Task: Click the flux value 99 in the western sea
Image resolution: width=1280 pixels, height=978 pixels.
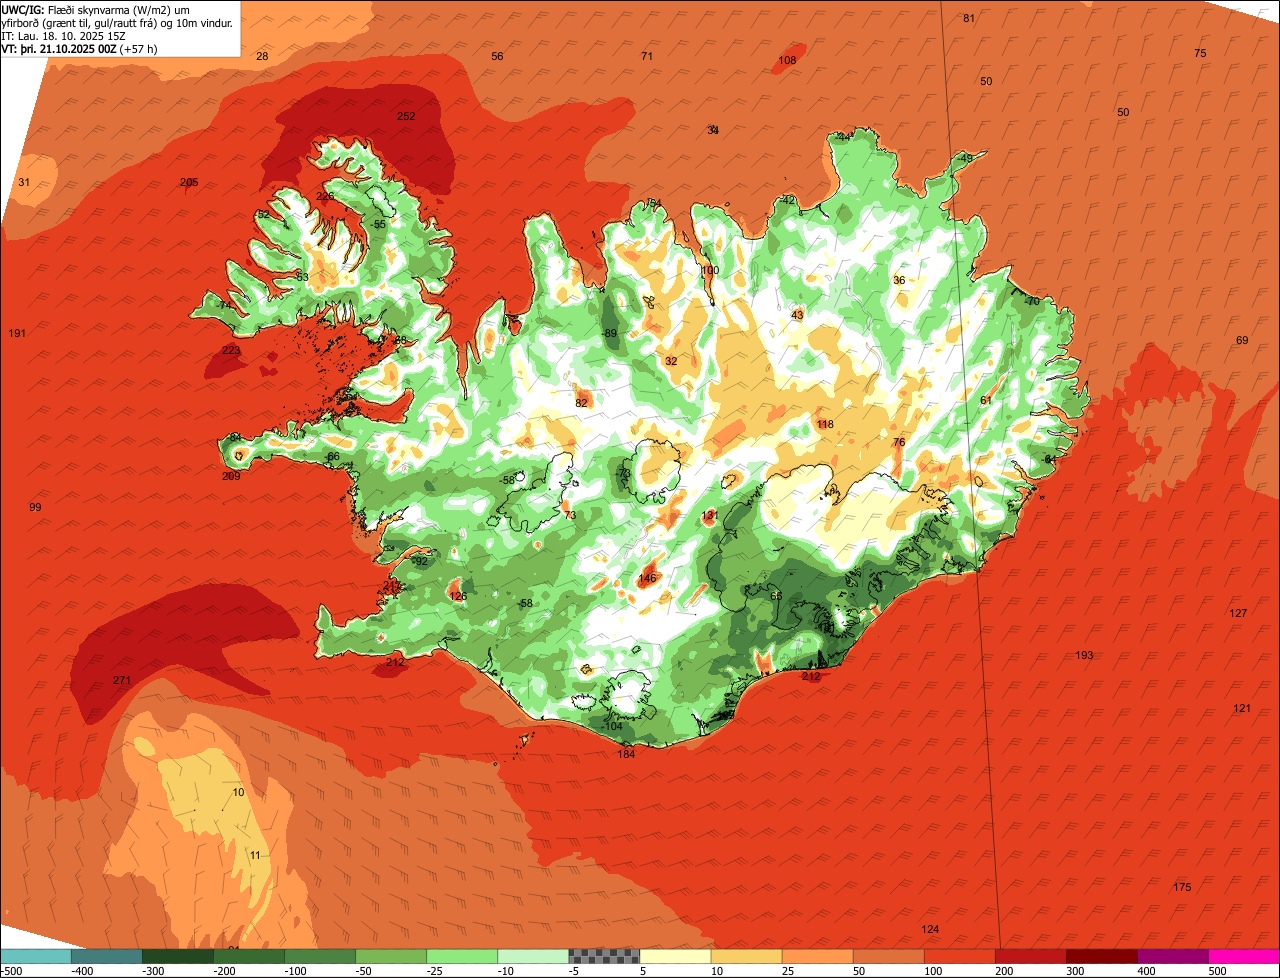Action: tap(35, 508)
